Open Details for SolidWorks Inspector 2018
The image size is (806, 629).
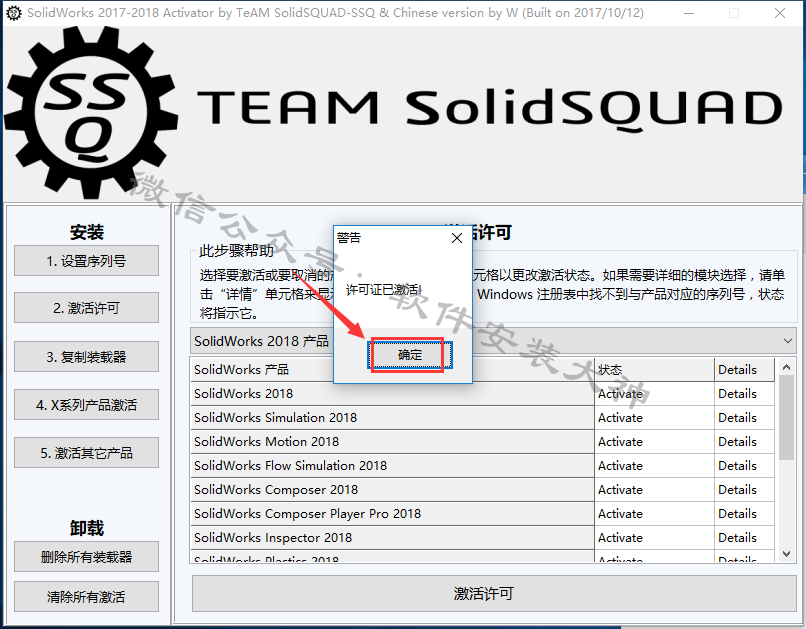click(x=744, y=538)
